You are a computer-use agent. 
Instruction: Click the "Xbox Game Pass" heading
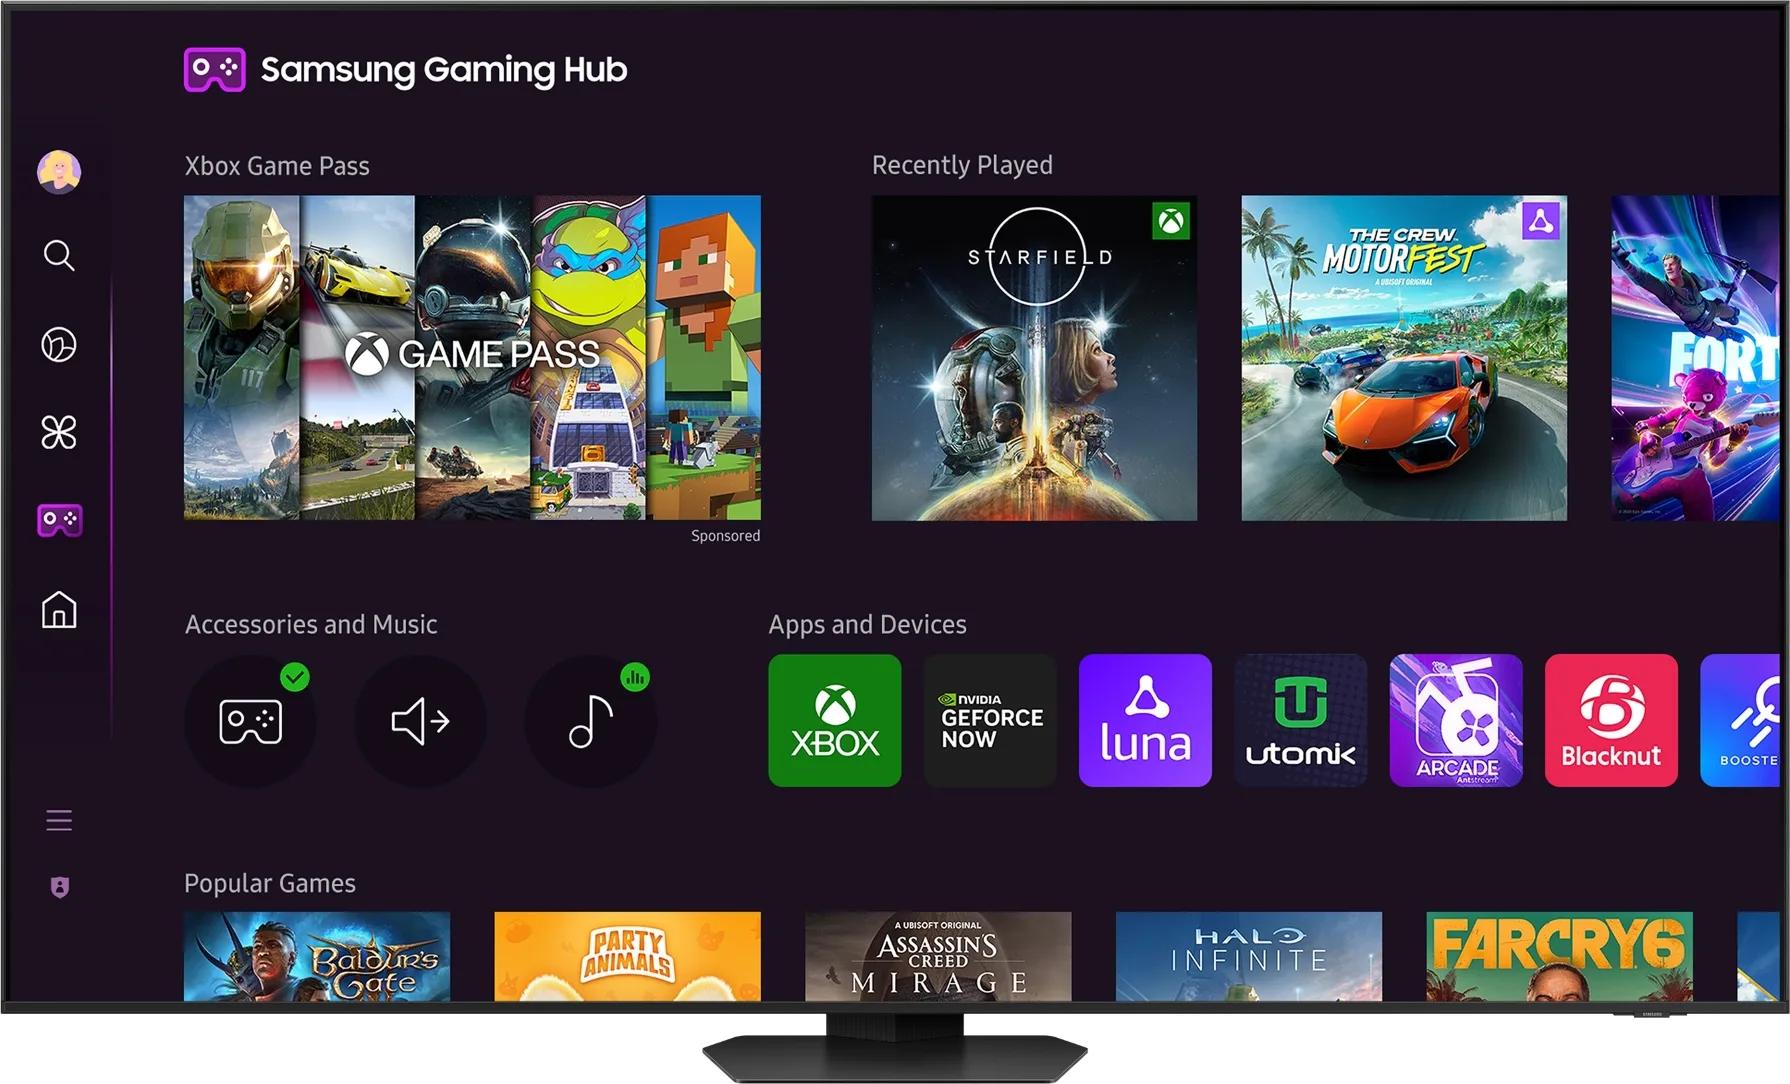(277, 166)
